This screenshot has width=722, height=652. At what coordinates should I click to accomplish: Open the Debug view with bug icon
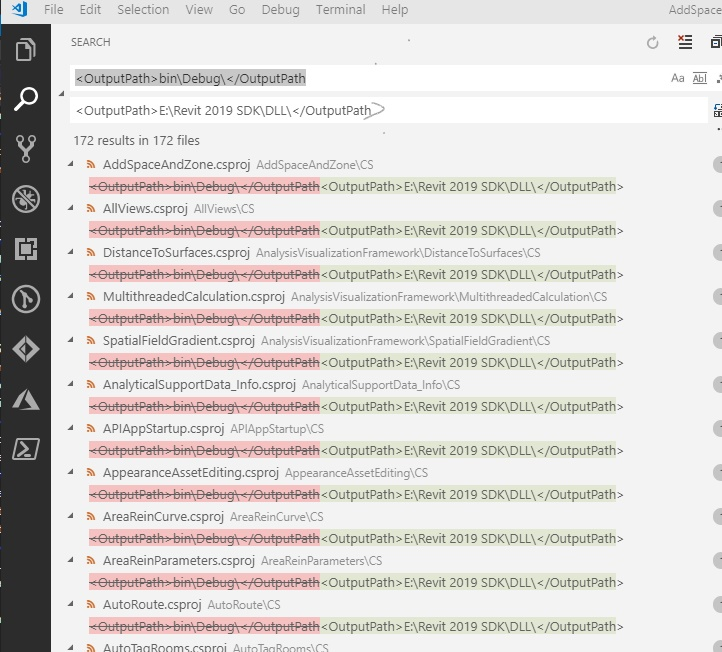(26, 199)
